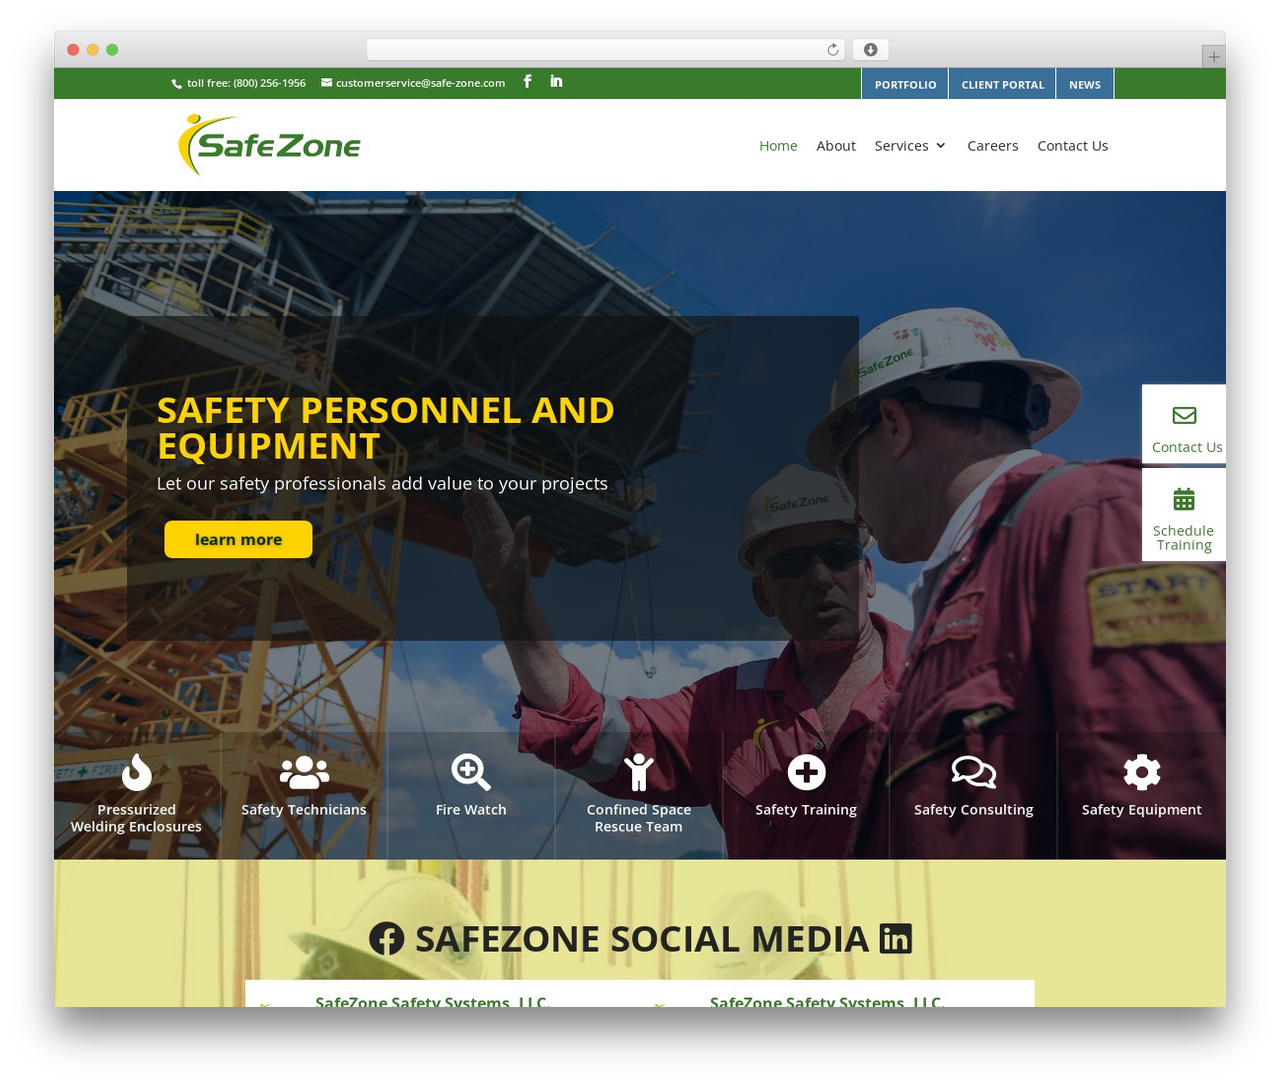Expand the Services dropdown arrow

[x=941, y=146]
